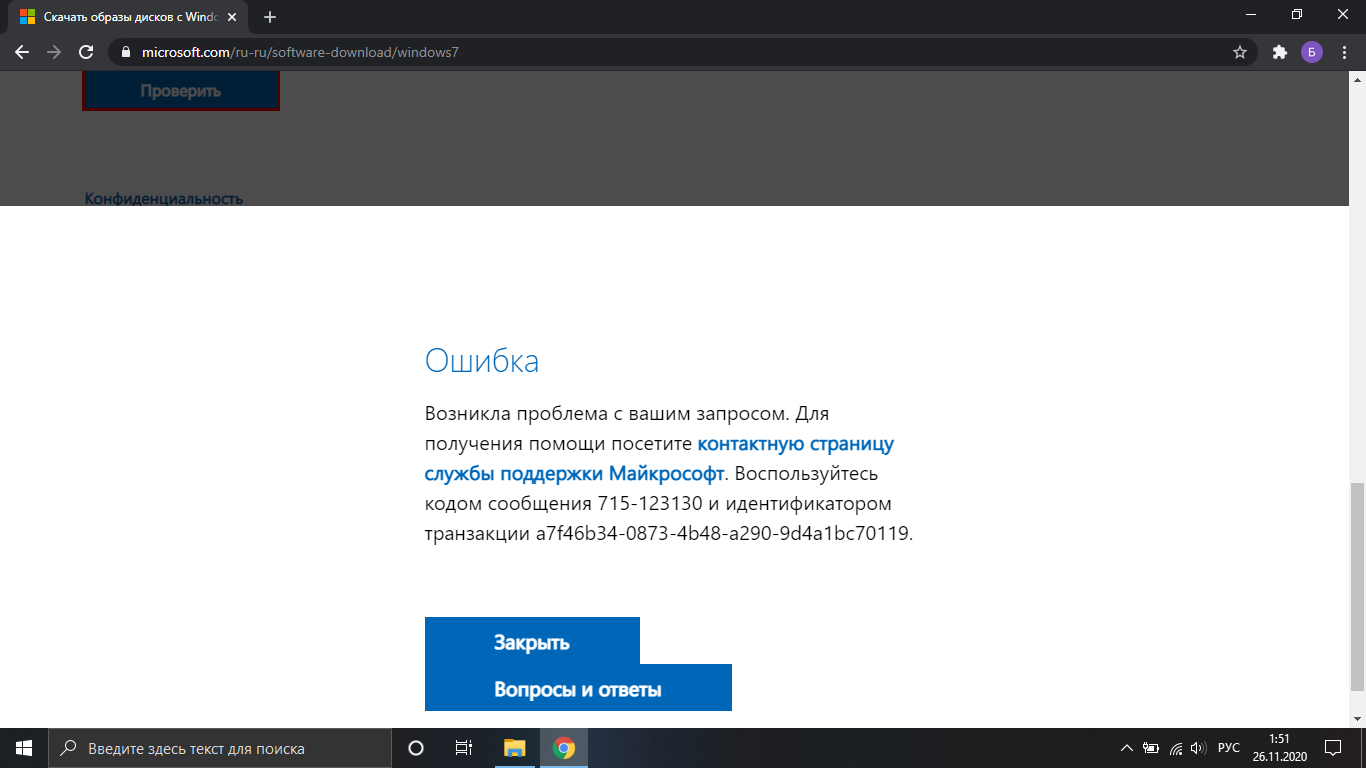Open the battery status tray icon
1366x768 pixels.
[1152, 748]
